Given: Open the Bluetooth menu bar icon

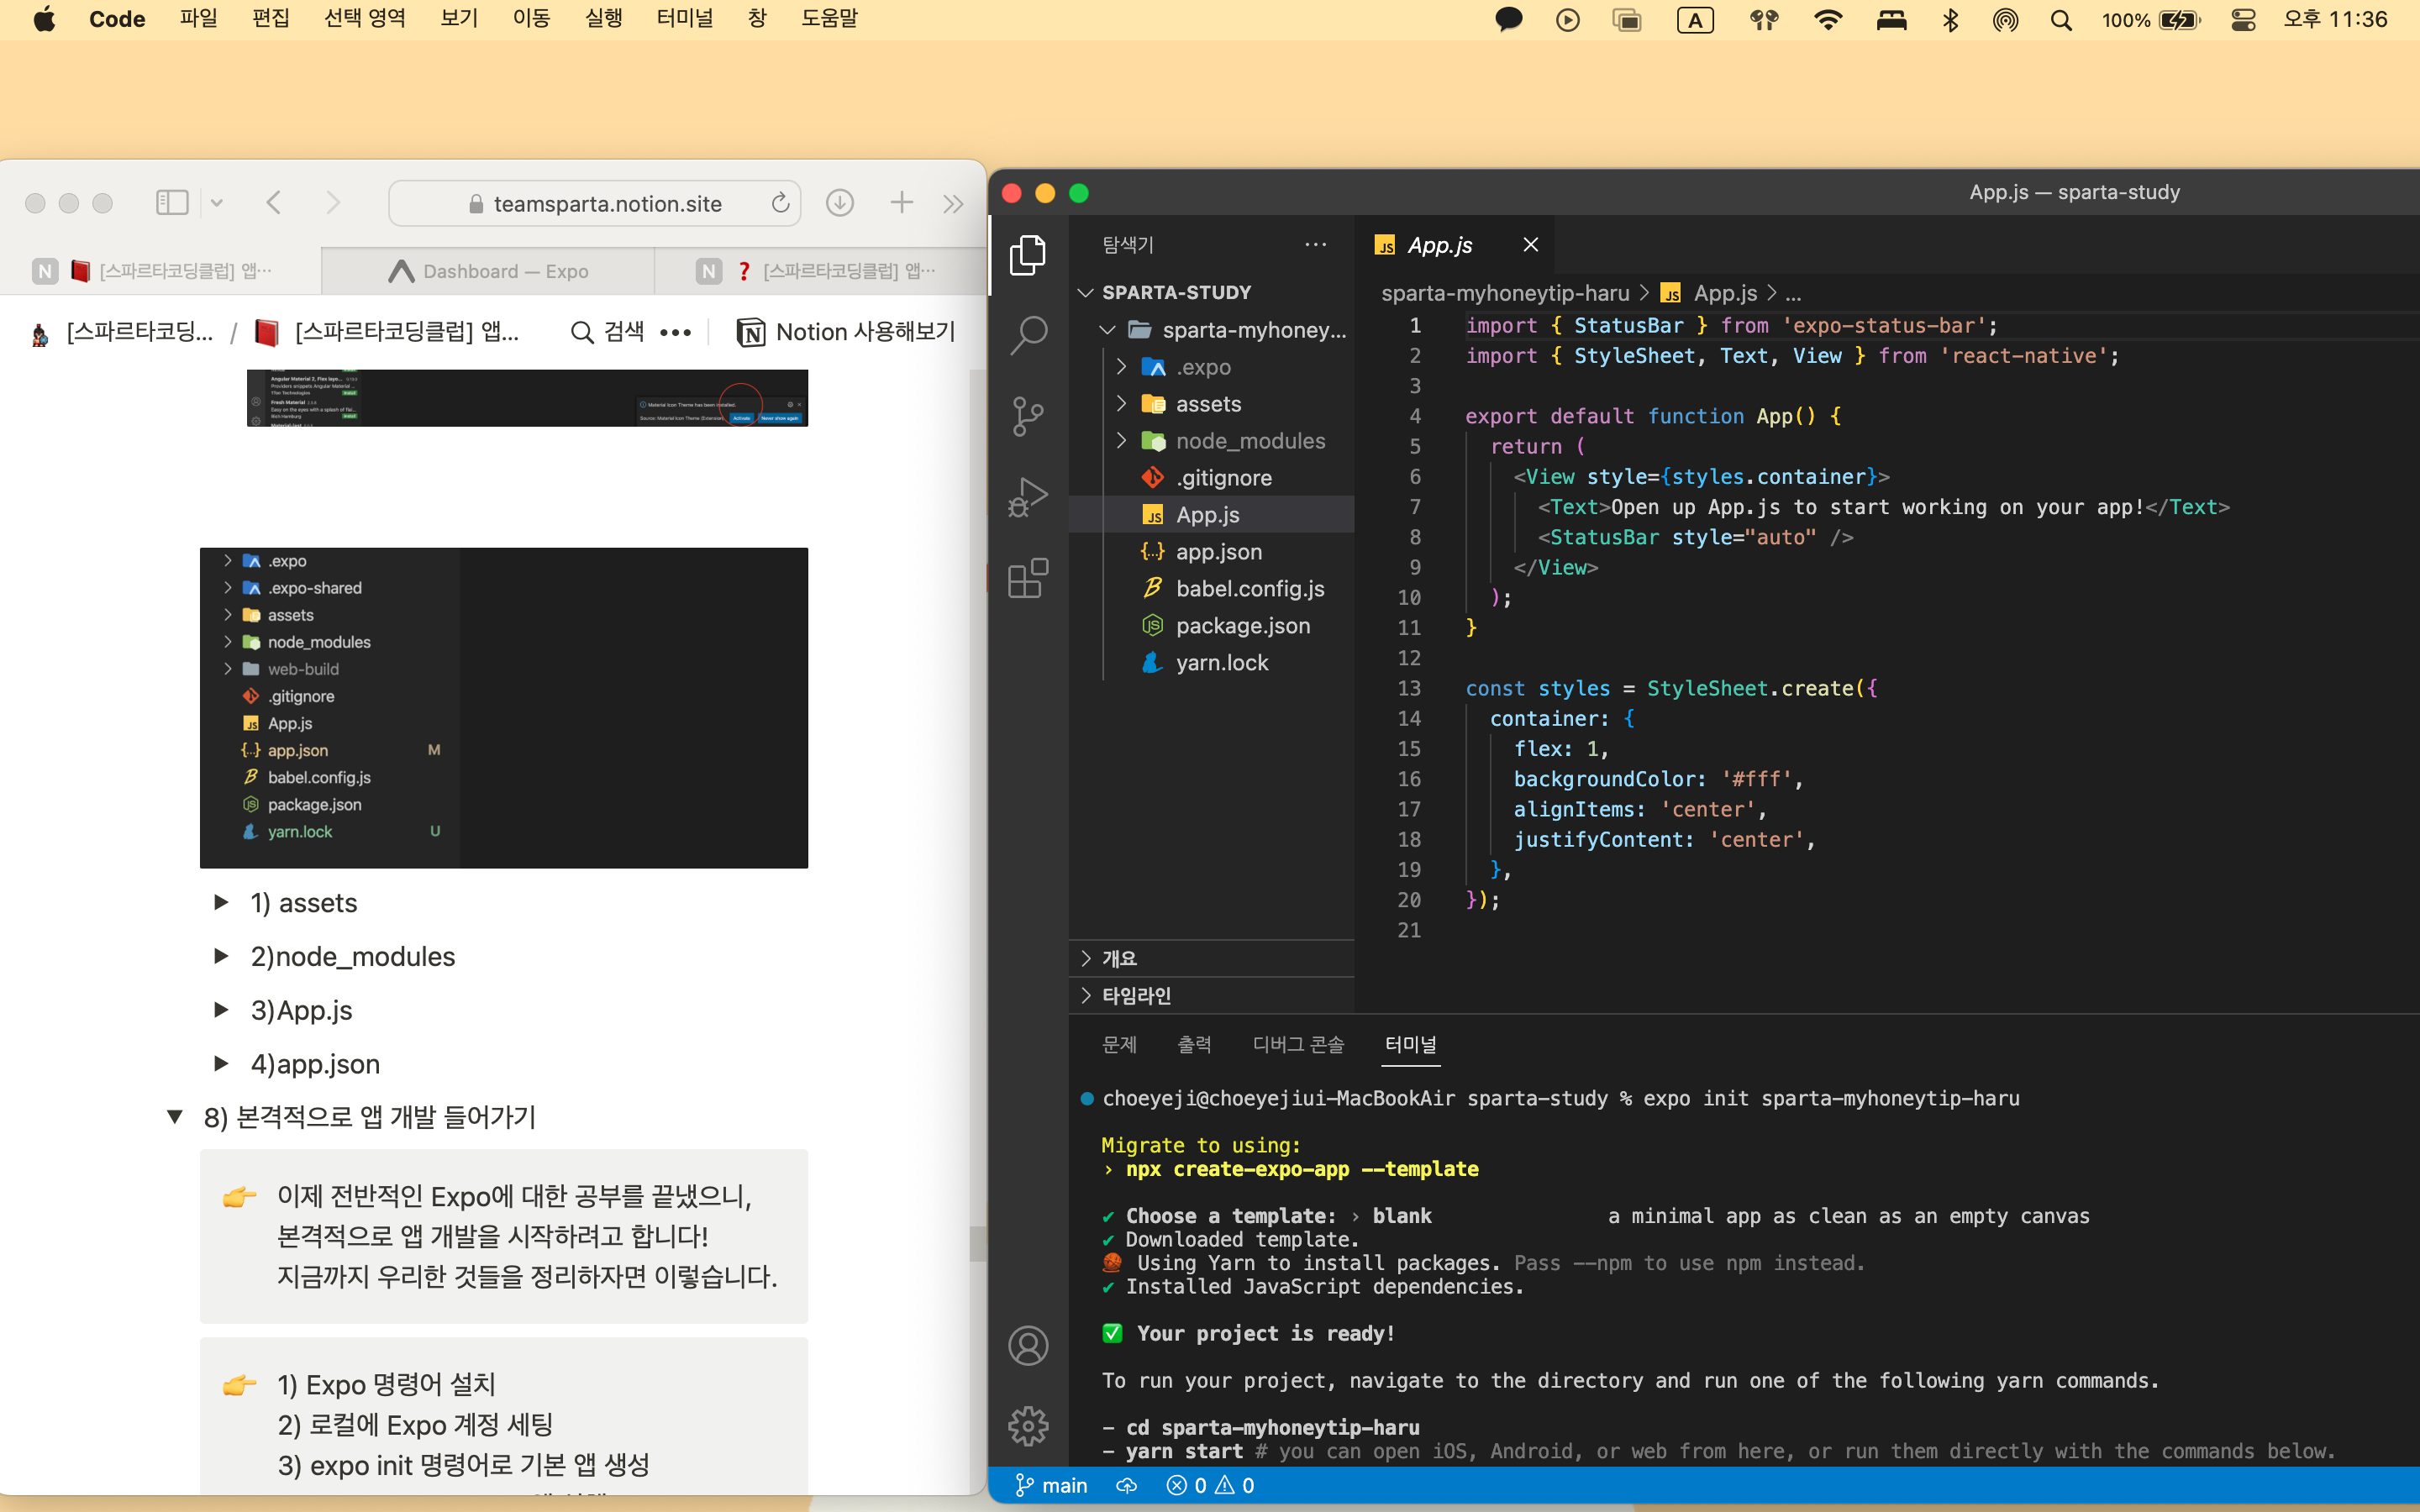Looking at the screenshot, I should tap(1950, 20).
